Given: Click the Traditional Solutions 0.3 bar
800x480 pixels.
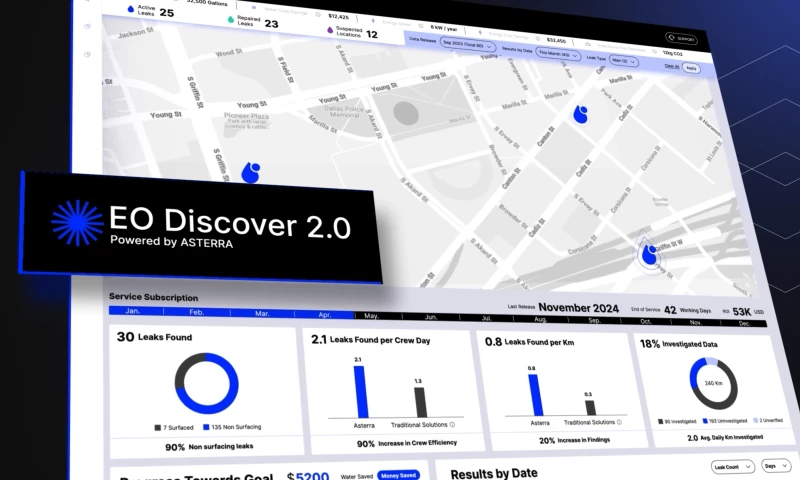Looking at the screenshot, I should 590,408.
